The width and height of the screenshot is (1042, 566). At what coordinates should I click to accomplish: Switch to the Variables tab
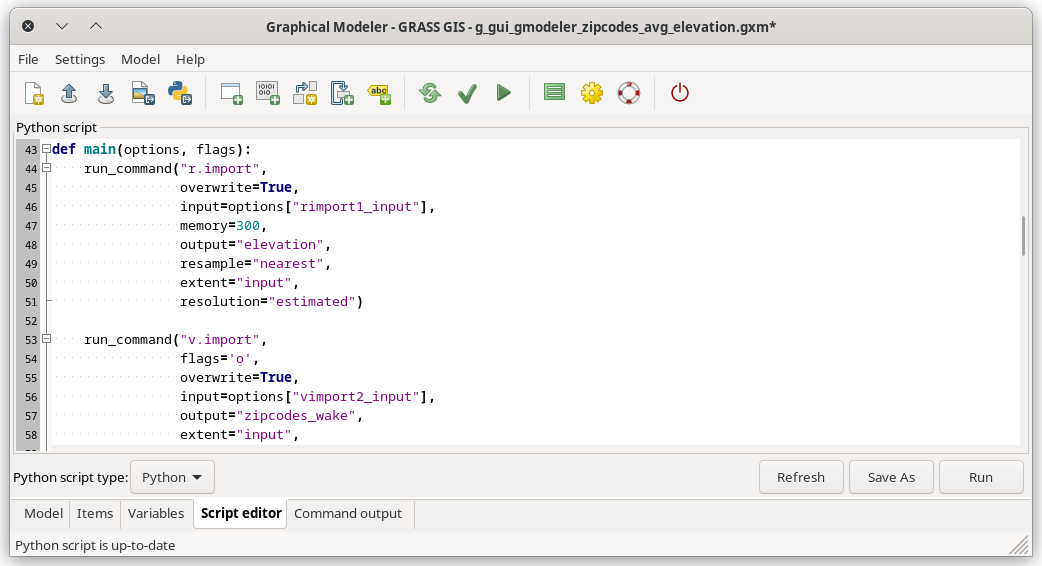(x=155, y=514)
